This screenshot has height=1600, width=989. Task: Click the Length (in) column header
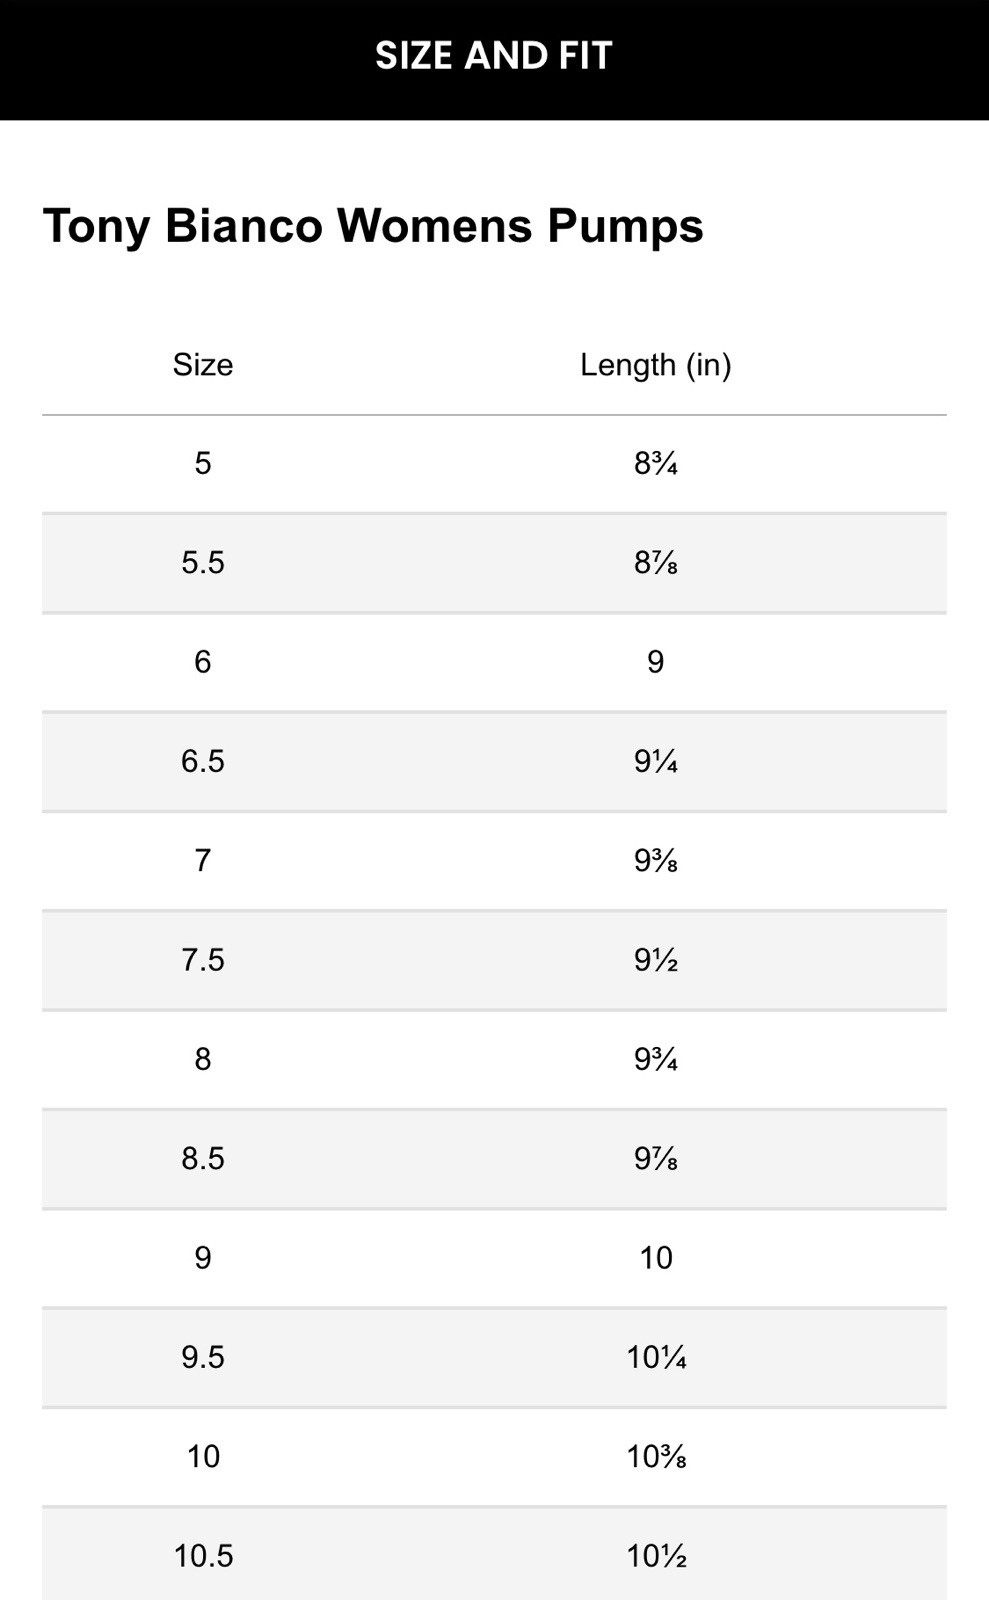pyautogui.click(x=656, y=365)
